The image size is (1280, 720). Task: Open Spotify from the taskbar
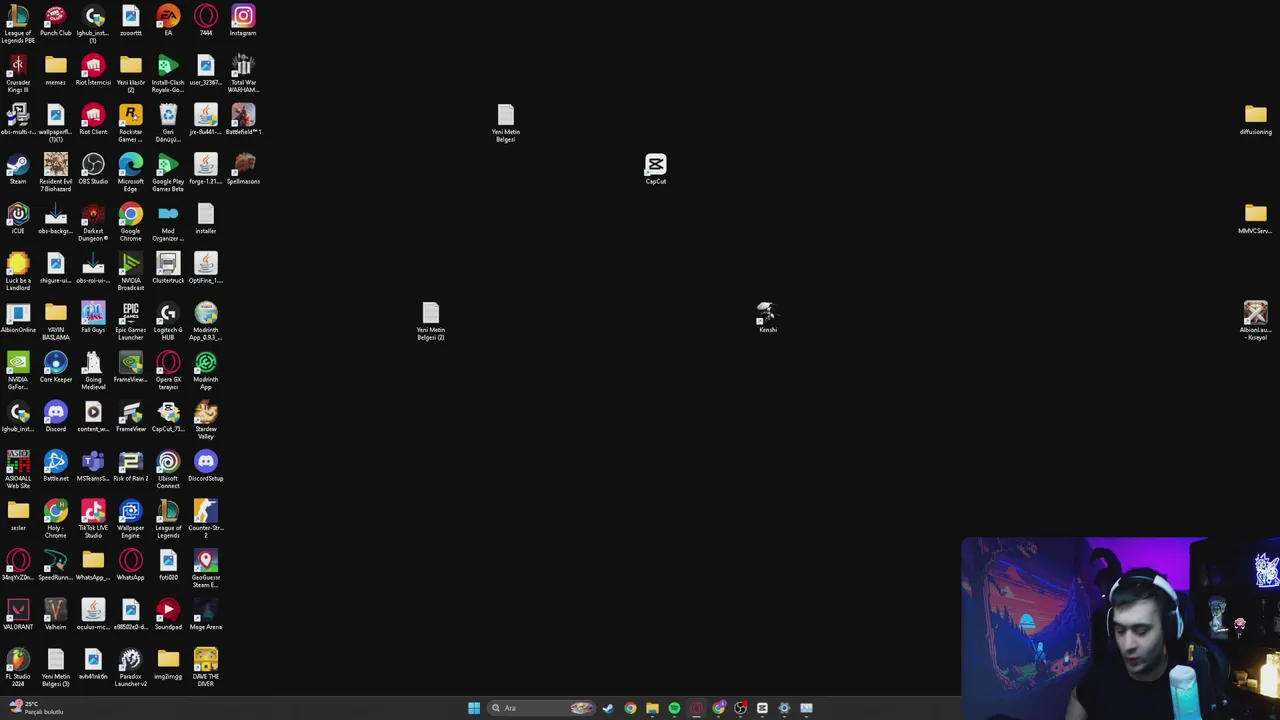click(x=674, y=708)
